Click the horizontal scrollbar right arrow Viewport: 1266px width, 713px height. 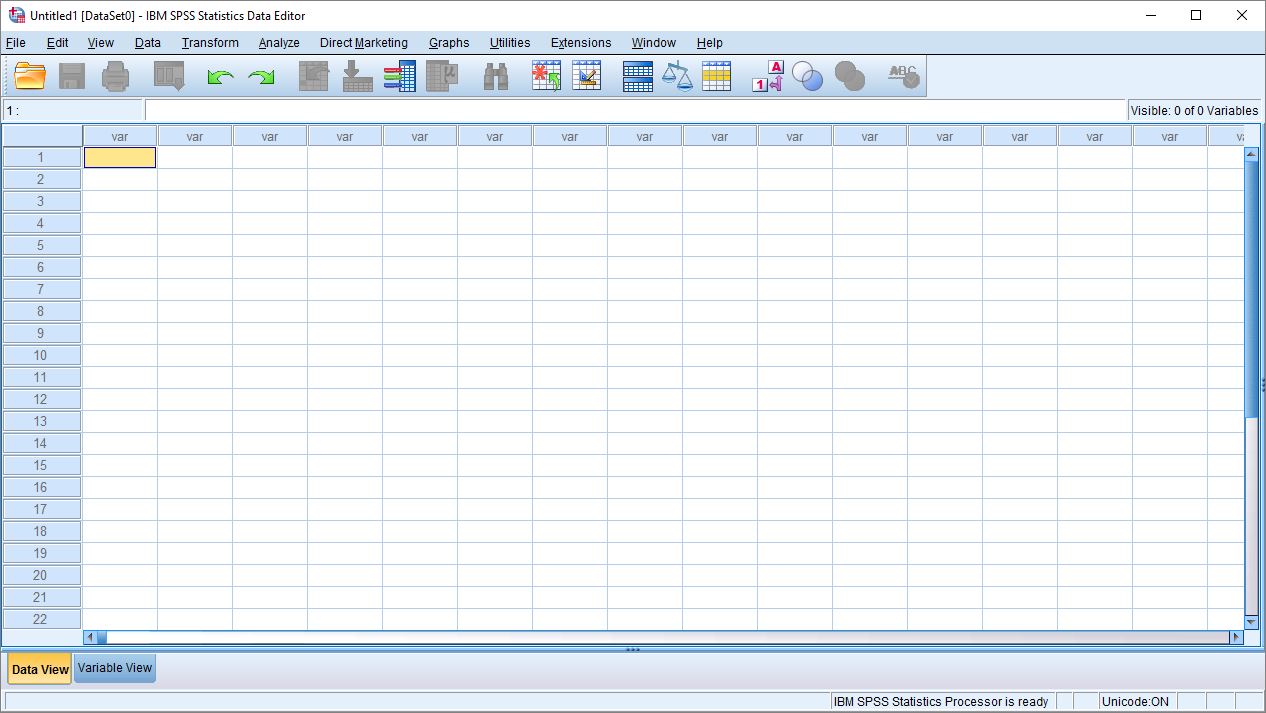[1236, 637]
